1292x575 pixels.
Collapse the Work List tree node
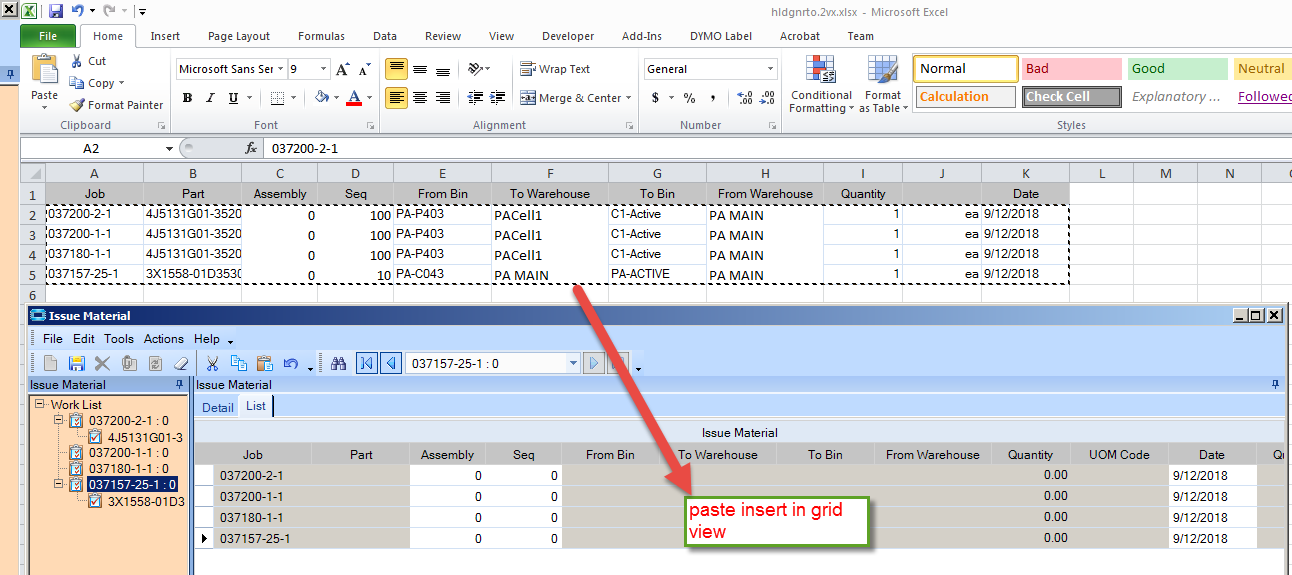click(40, 405)
